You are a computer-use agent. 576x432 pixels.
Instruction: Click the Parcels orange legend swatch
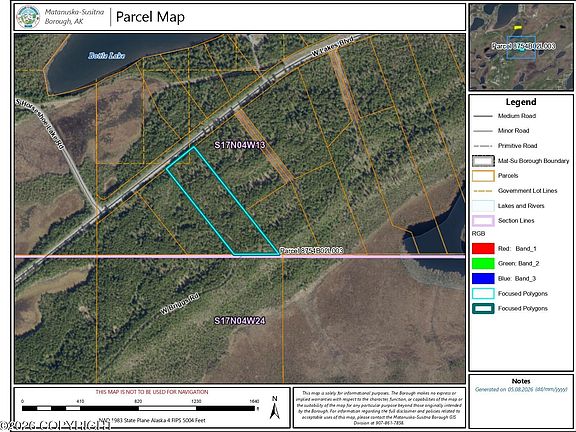(x=483, y=176)
